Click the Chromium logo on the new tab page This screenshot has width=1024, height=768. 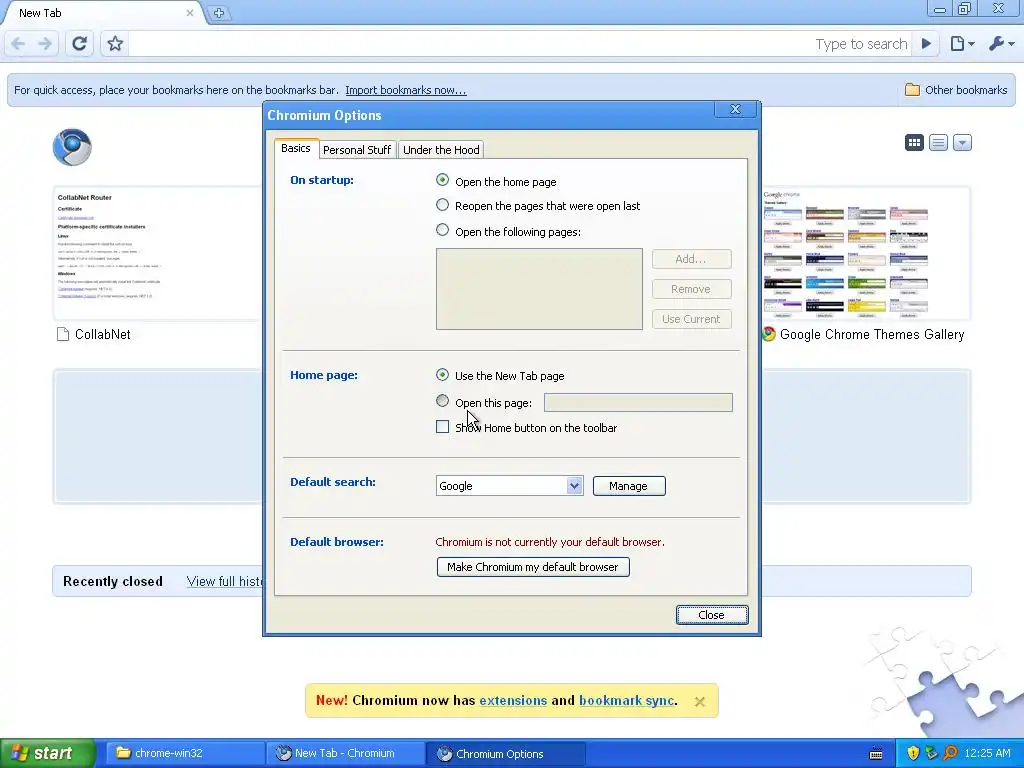(x=72, y=147)
